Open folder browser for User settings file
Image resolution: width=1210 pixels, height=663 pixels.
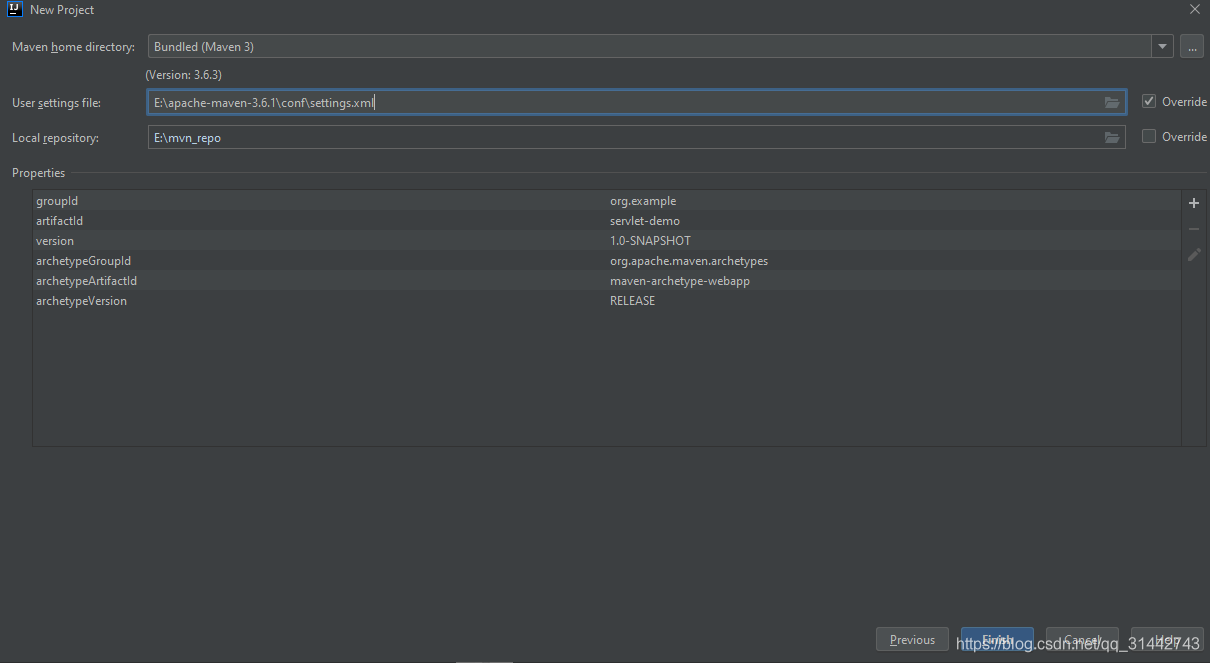1111,102
